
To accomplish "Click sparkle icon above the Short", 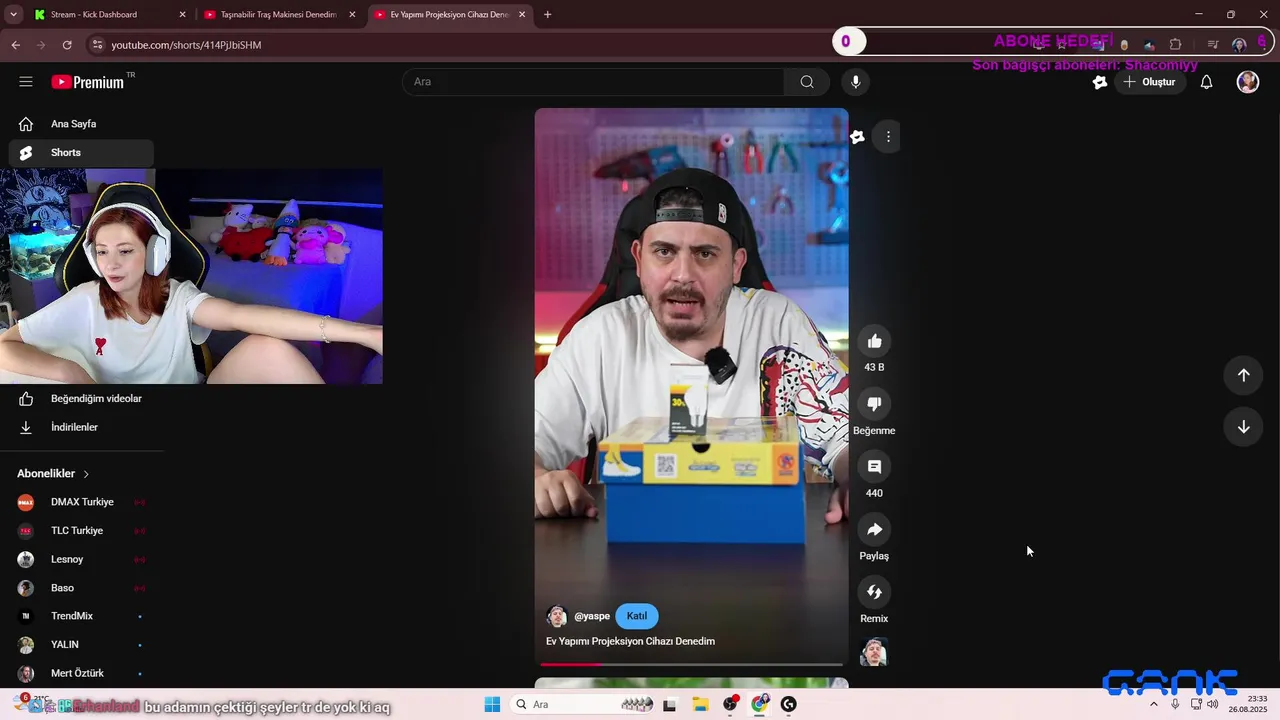I will (x=857, y=137).
